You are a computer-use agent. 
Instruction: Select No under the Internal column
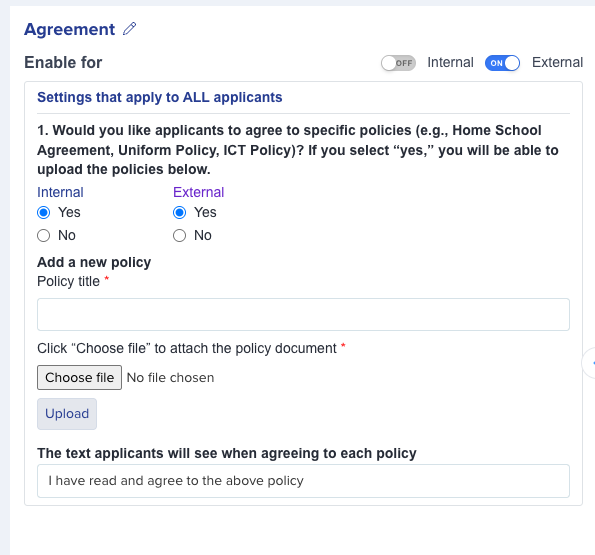(x=44, y=236)
